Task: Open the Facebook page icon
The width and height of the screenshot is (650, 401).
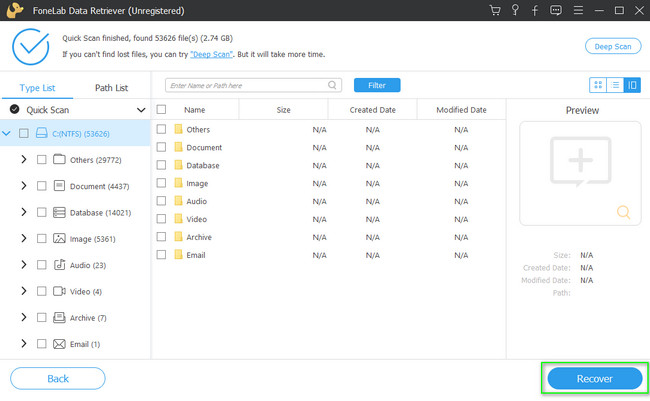Action: [535, 10]
